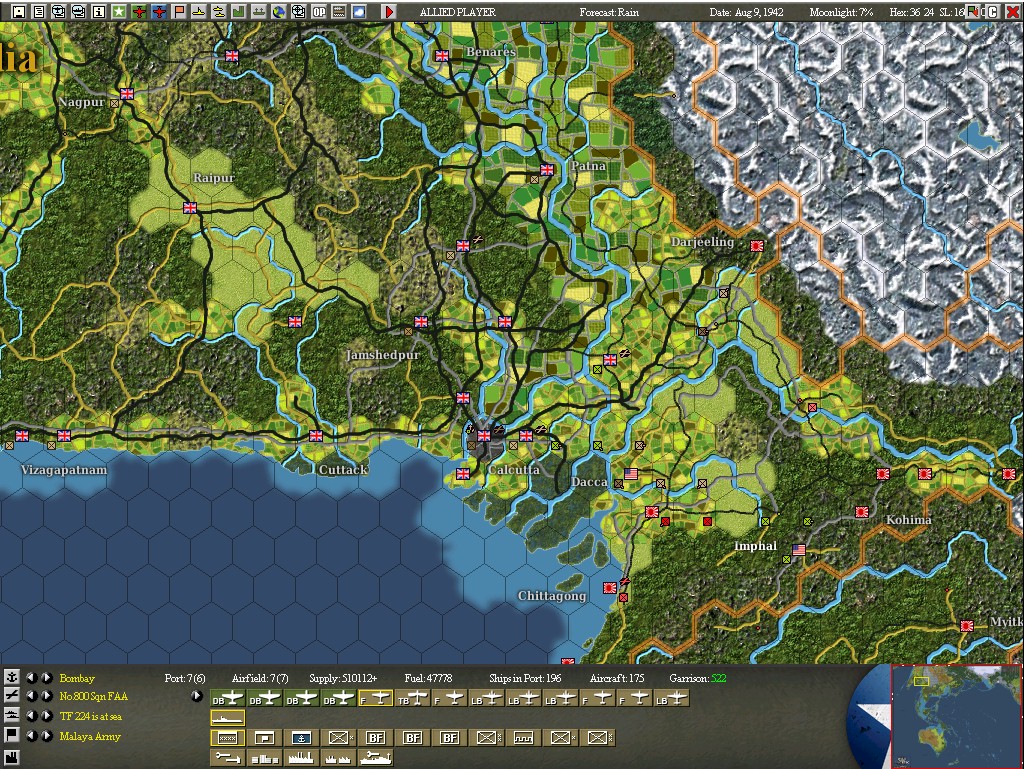
Task: Click the single yellow ship toolbar icon
Action: (x=199, y=11)
